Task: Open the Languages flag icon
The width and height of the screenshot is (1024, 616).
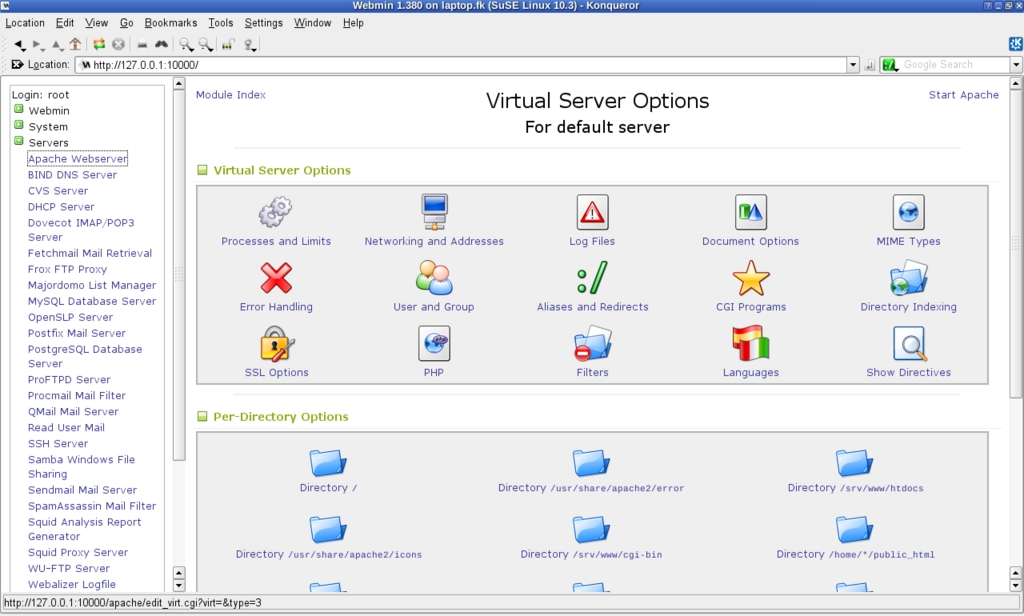Action: pos(750,344)
